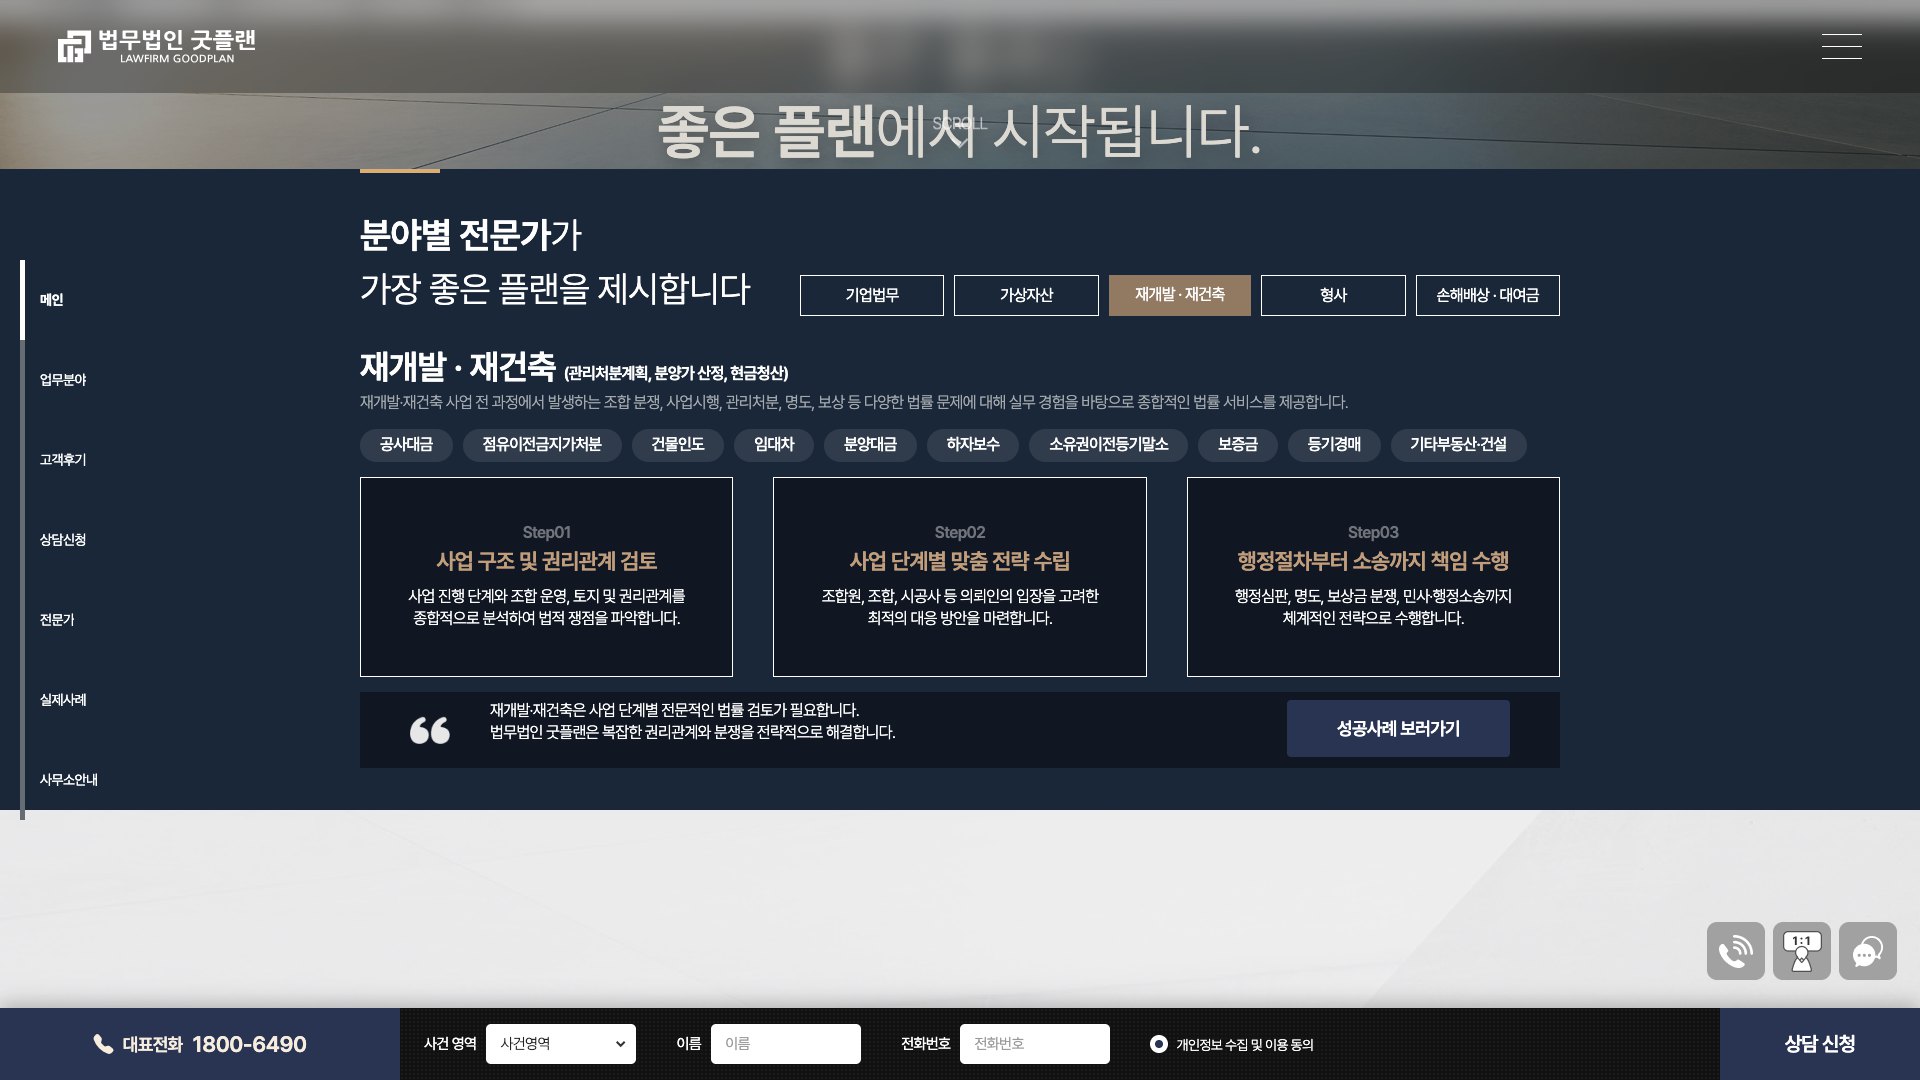Open the 1:1 consultation floating icon
This screenshot has height=1080, width=1920.
click(1801, 951)
